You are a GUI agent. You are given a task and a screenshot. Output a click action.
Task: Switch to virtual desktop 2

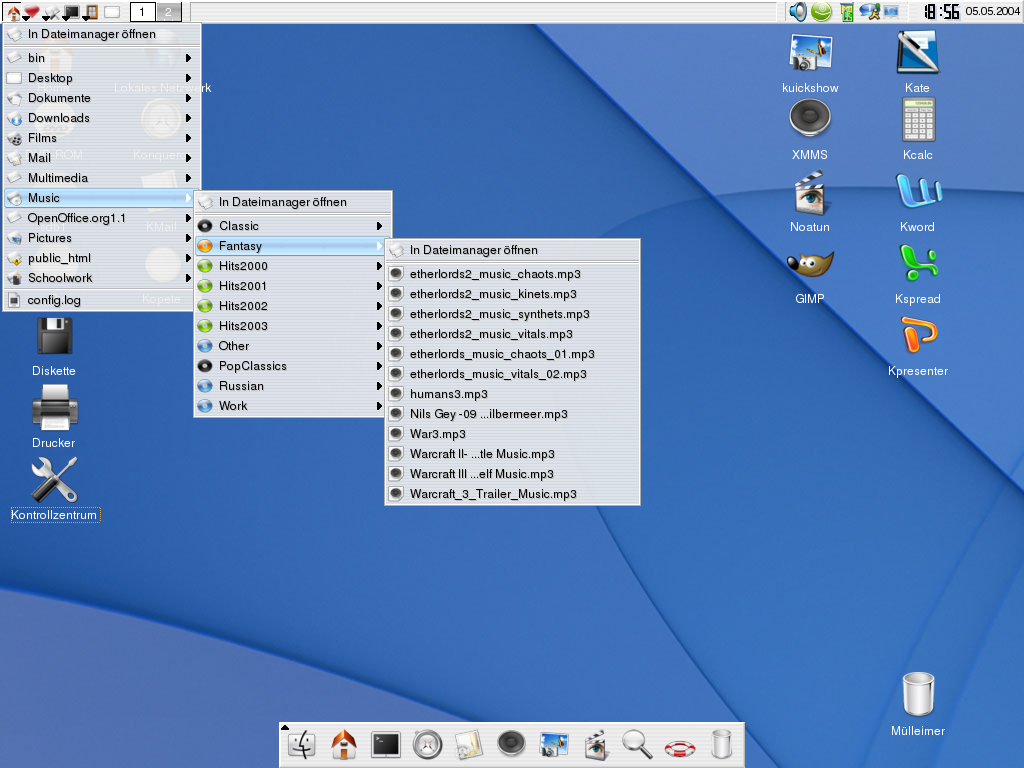pos(168,11)
